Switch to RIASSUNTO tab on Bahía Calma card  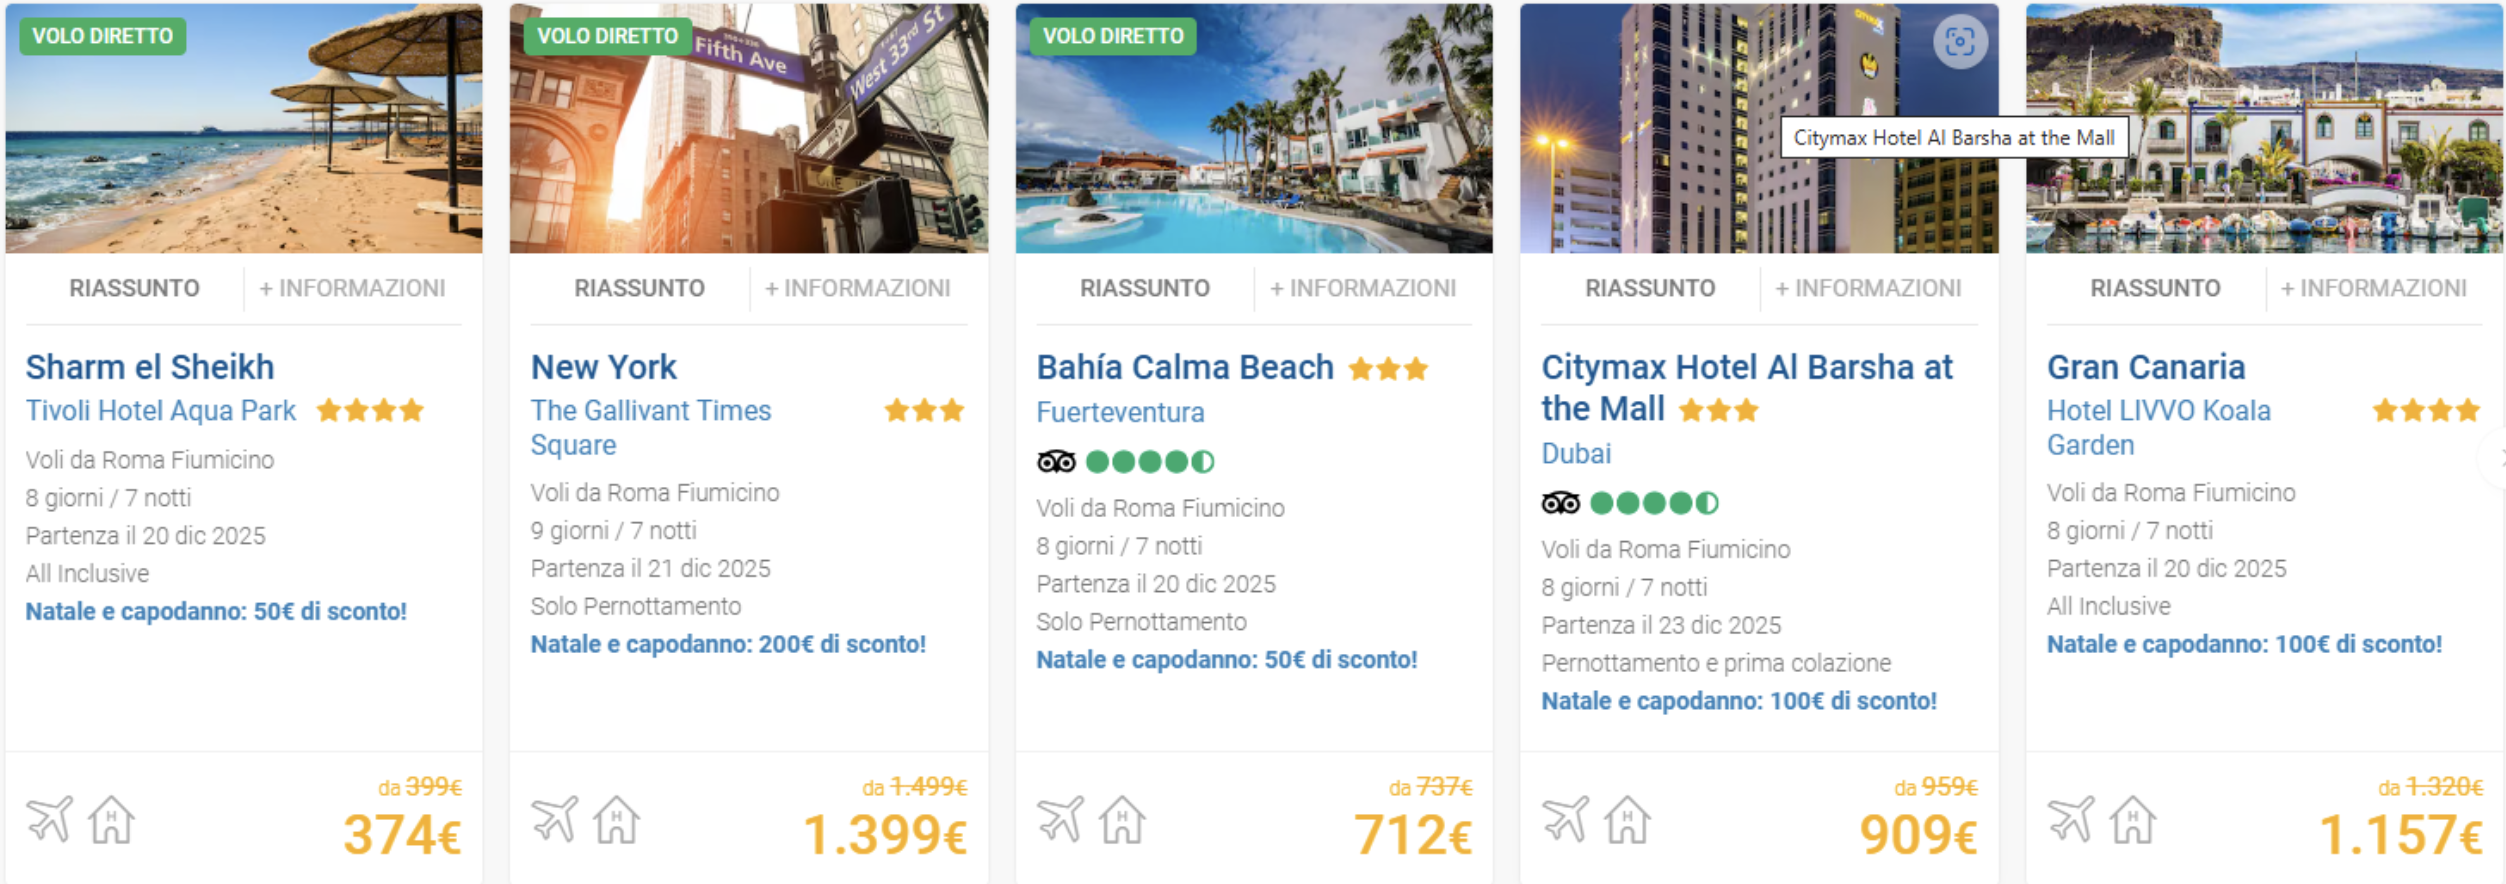[x=1144, y=288]
